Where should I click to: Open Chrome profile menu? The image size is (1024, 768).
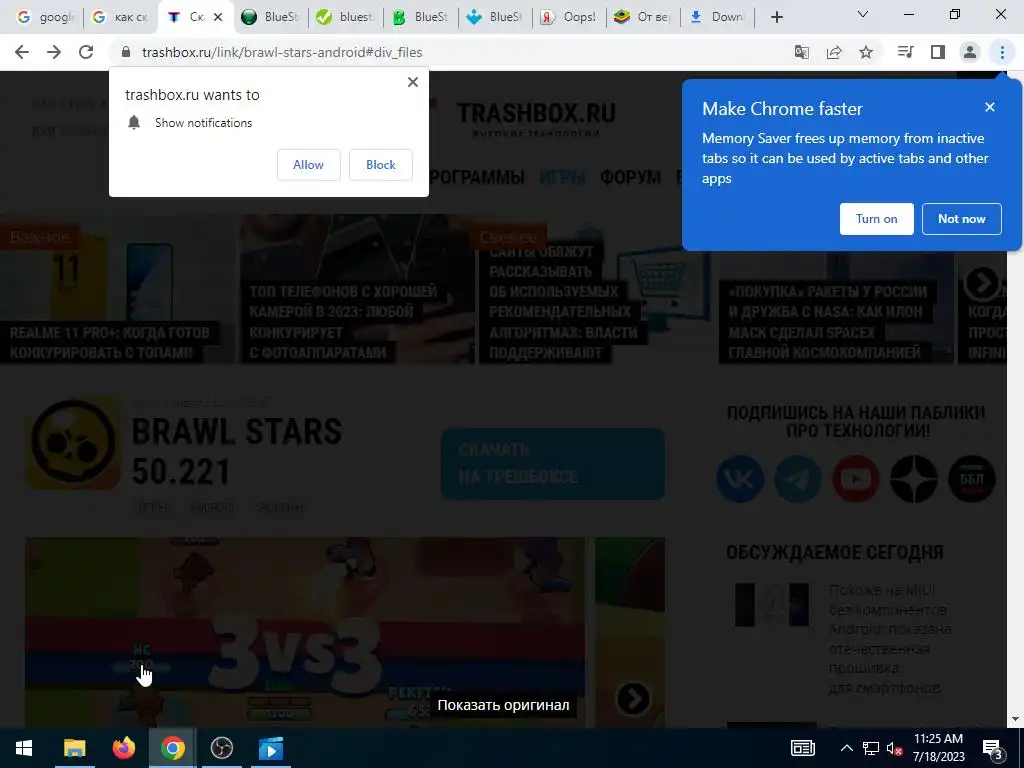pyautogui.click(x=970, y=52)
